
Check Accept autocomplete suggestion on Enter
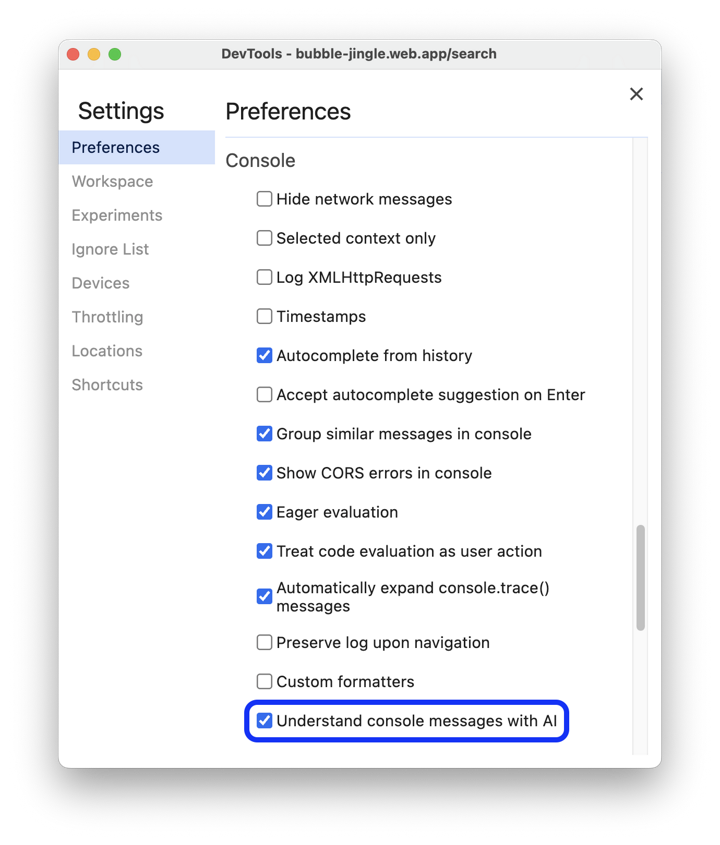pos(264,394)
